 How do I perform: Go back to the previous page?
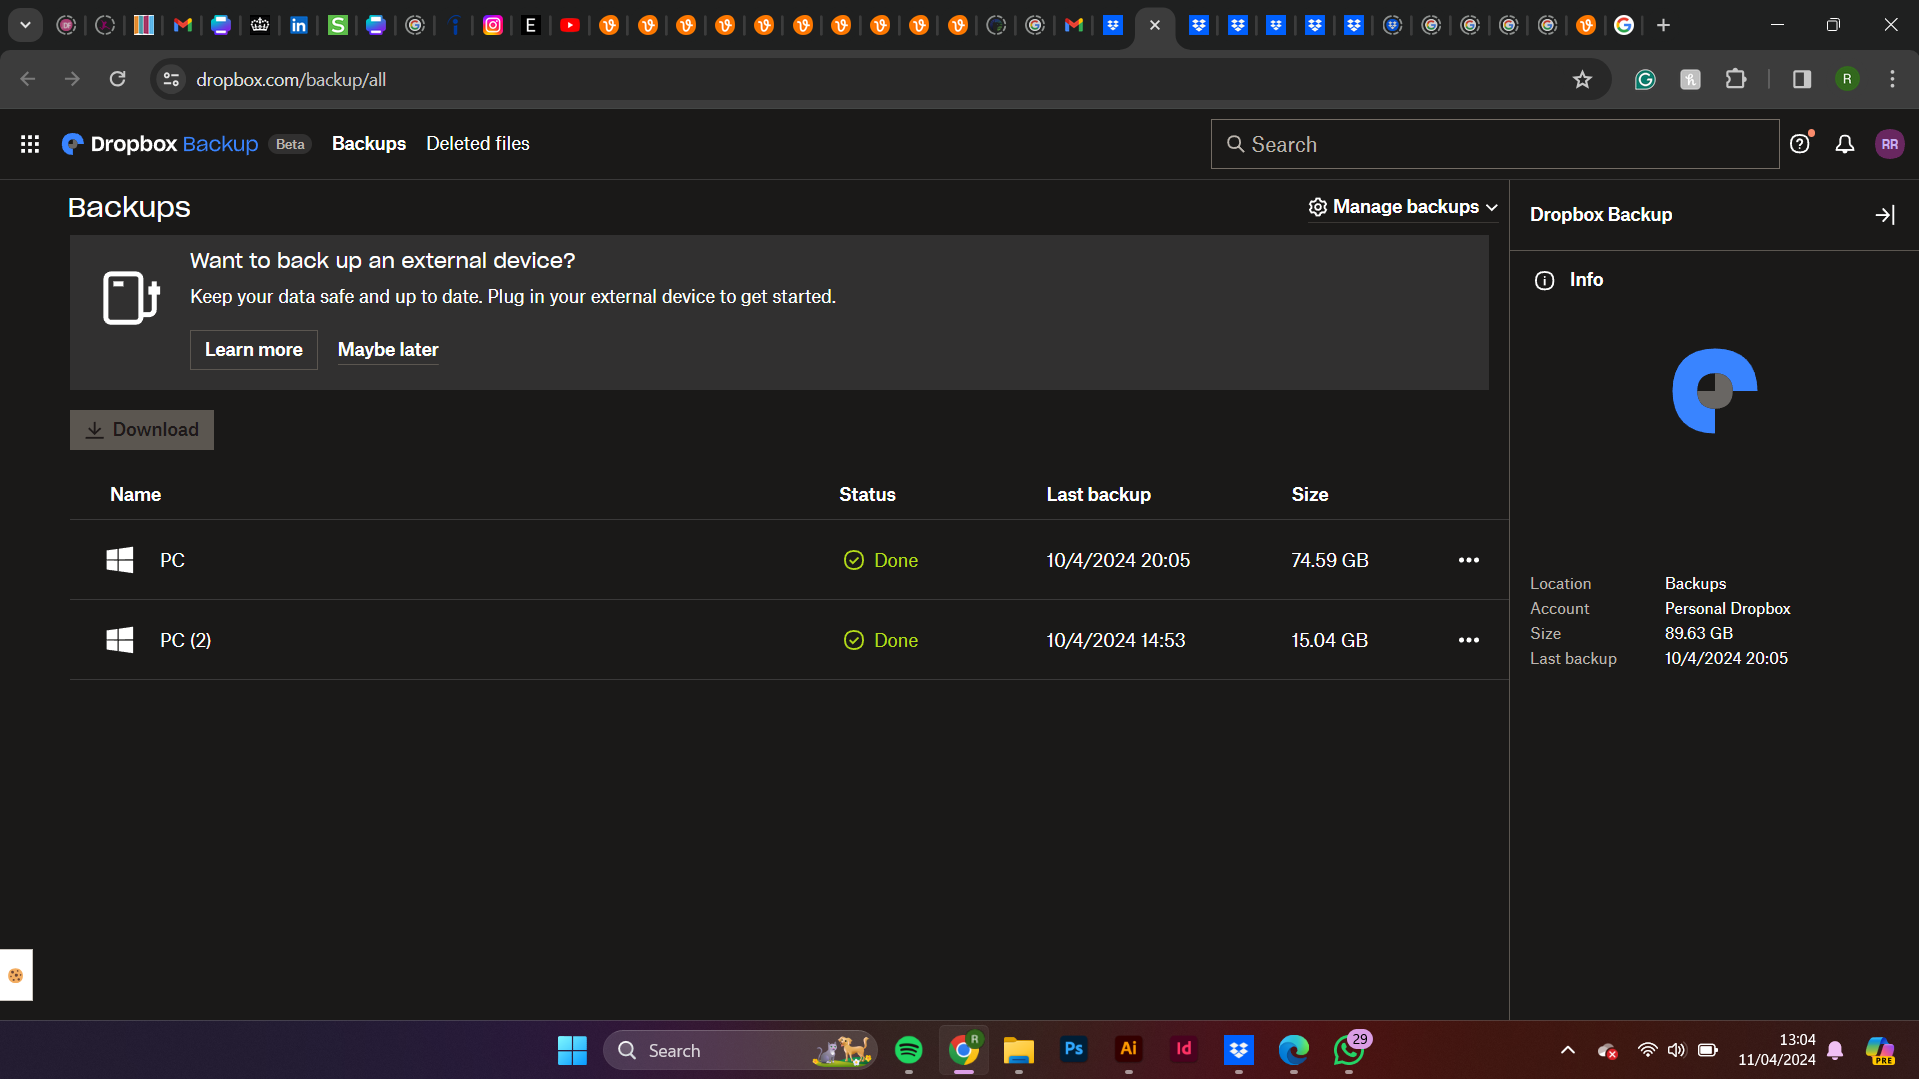(28, 79)
